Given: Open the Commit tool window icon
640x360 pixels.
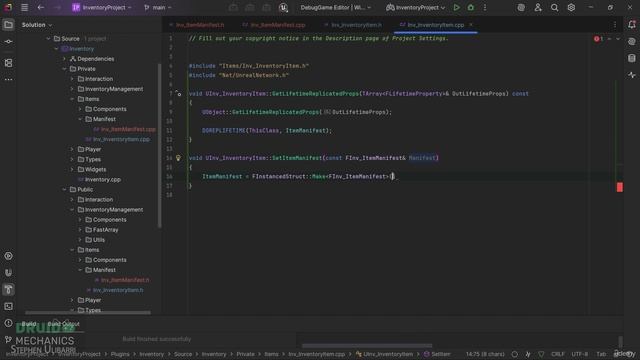Looking at the screenshot, I should [8, 42].
